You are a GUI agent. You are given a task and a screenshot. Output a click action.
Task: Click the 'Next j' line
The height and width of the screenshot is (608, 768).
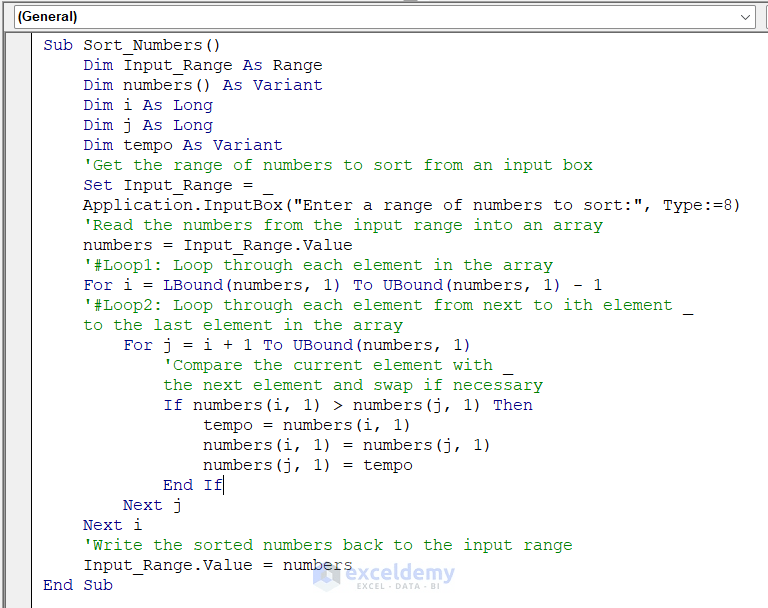tap(152, 506)
